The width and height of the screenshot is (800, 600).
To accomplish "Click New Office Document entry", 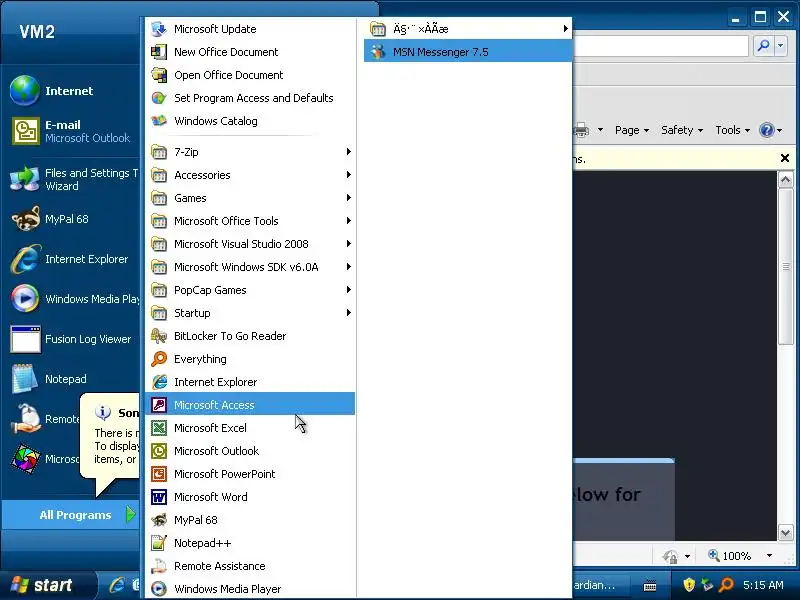I will pos(250,52).
